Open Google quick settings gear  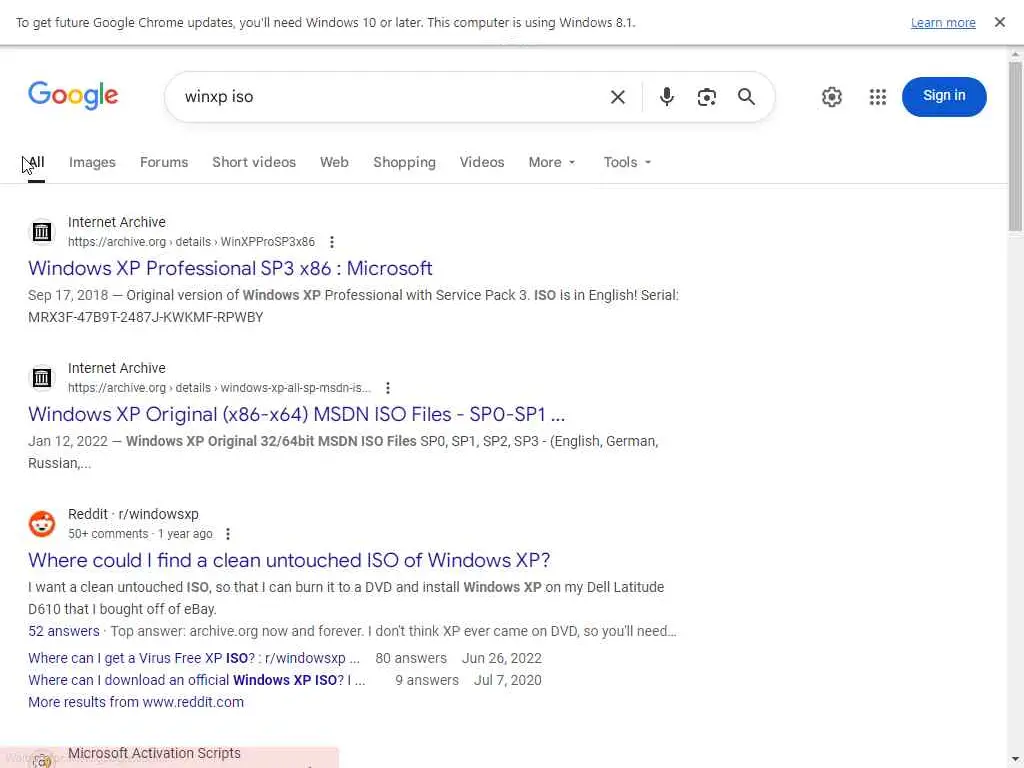click(832, 97)
